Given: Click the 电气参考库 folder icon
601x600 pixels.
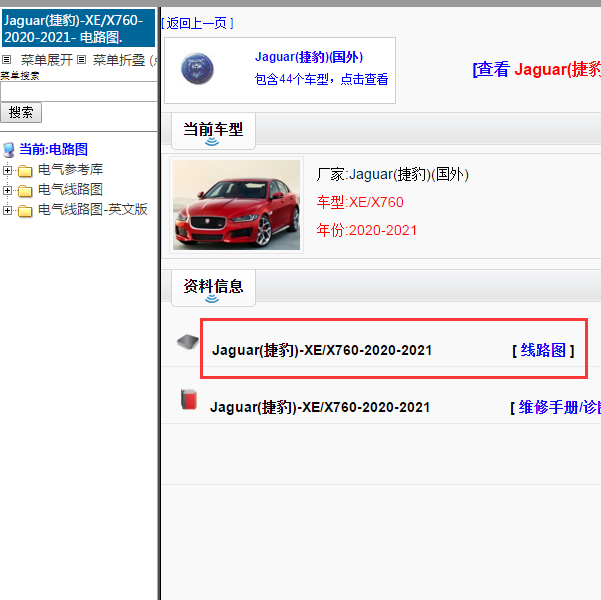Looking at the screenshot, I should 25,171.
